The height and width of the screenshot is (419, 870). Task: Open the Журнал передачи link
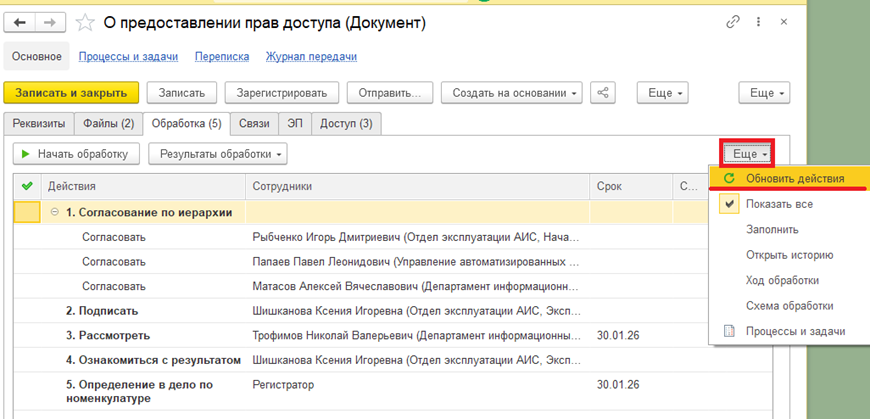(x=310, y=57)
